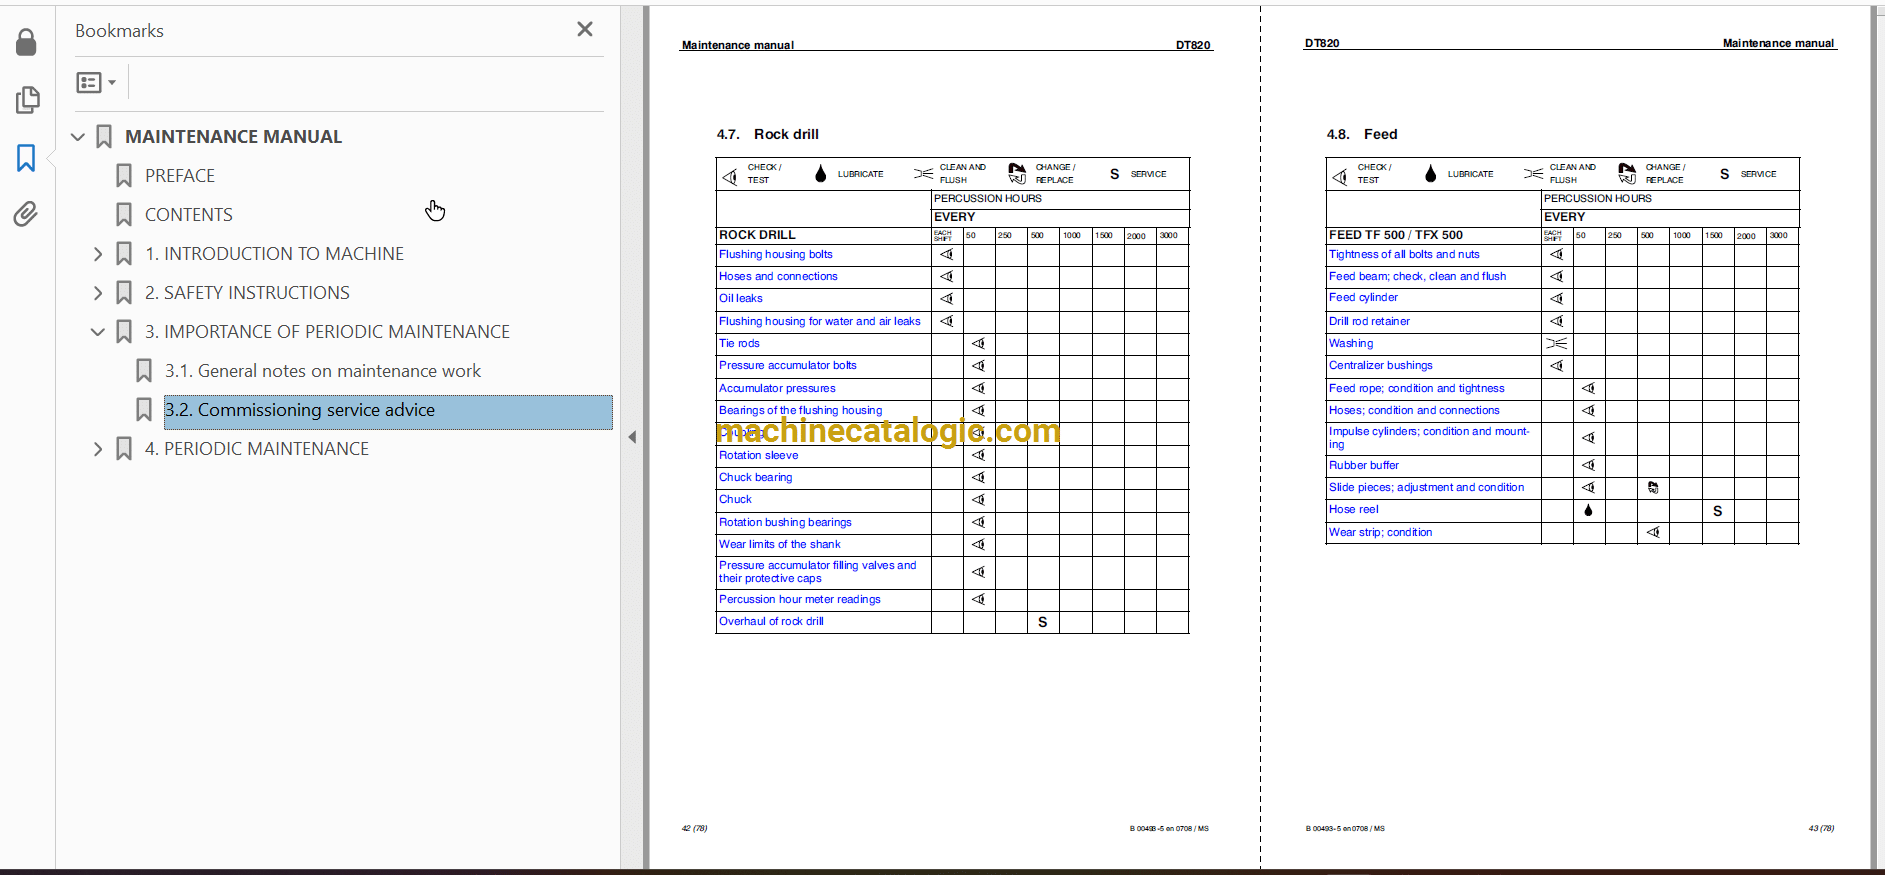1885x875 pixels.
Task: Open 3. IMPORTANCE OF PERIODIC MAINTENANCE bookmark
Action: click(x=327, y=332)
